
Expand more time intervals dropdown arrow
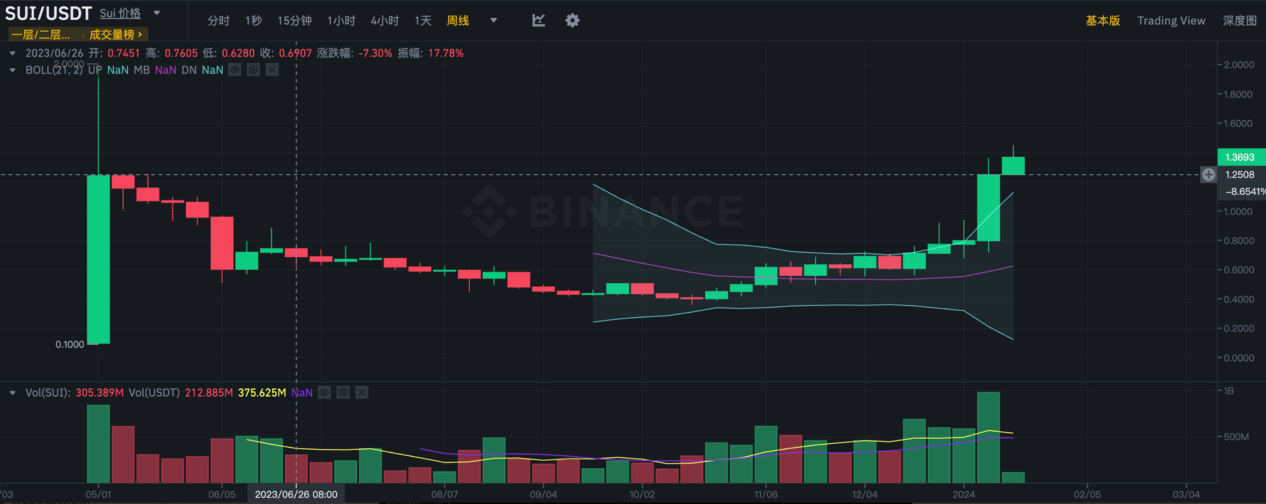[493, 20]
